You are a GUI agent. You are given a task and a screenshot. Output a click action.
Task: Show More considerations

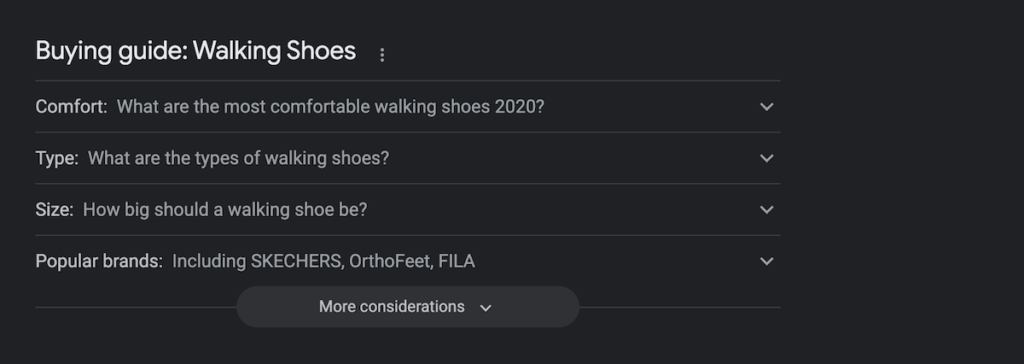click(x=408, y=306)
